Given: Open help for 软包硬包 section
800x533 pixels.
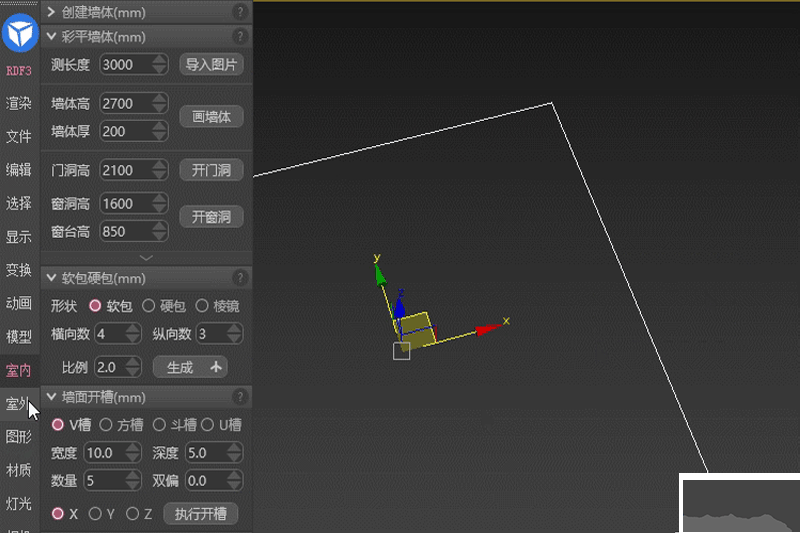Looking at the screenshot, I should (x=240, y=278).
